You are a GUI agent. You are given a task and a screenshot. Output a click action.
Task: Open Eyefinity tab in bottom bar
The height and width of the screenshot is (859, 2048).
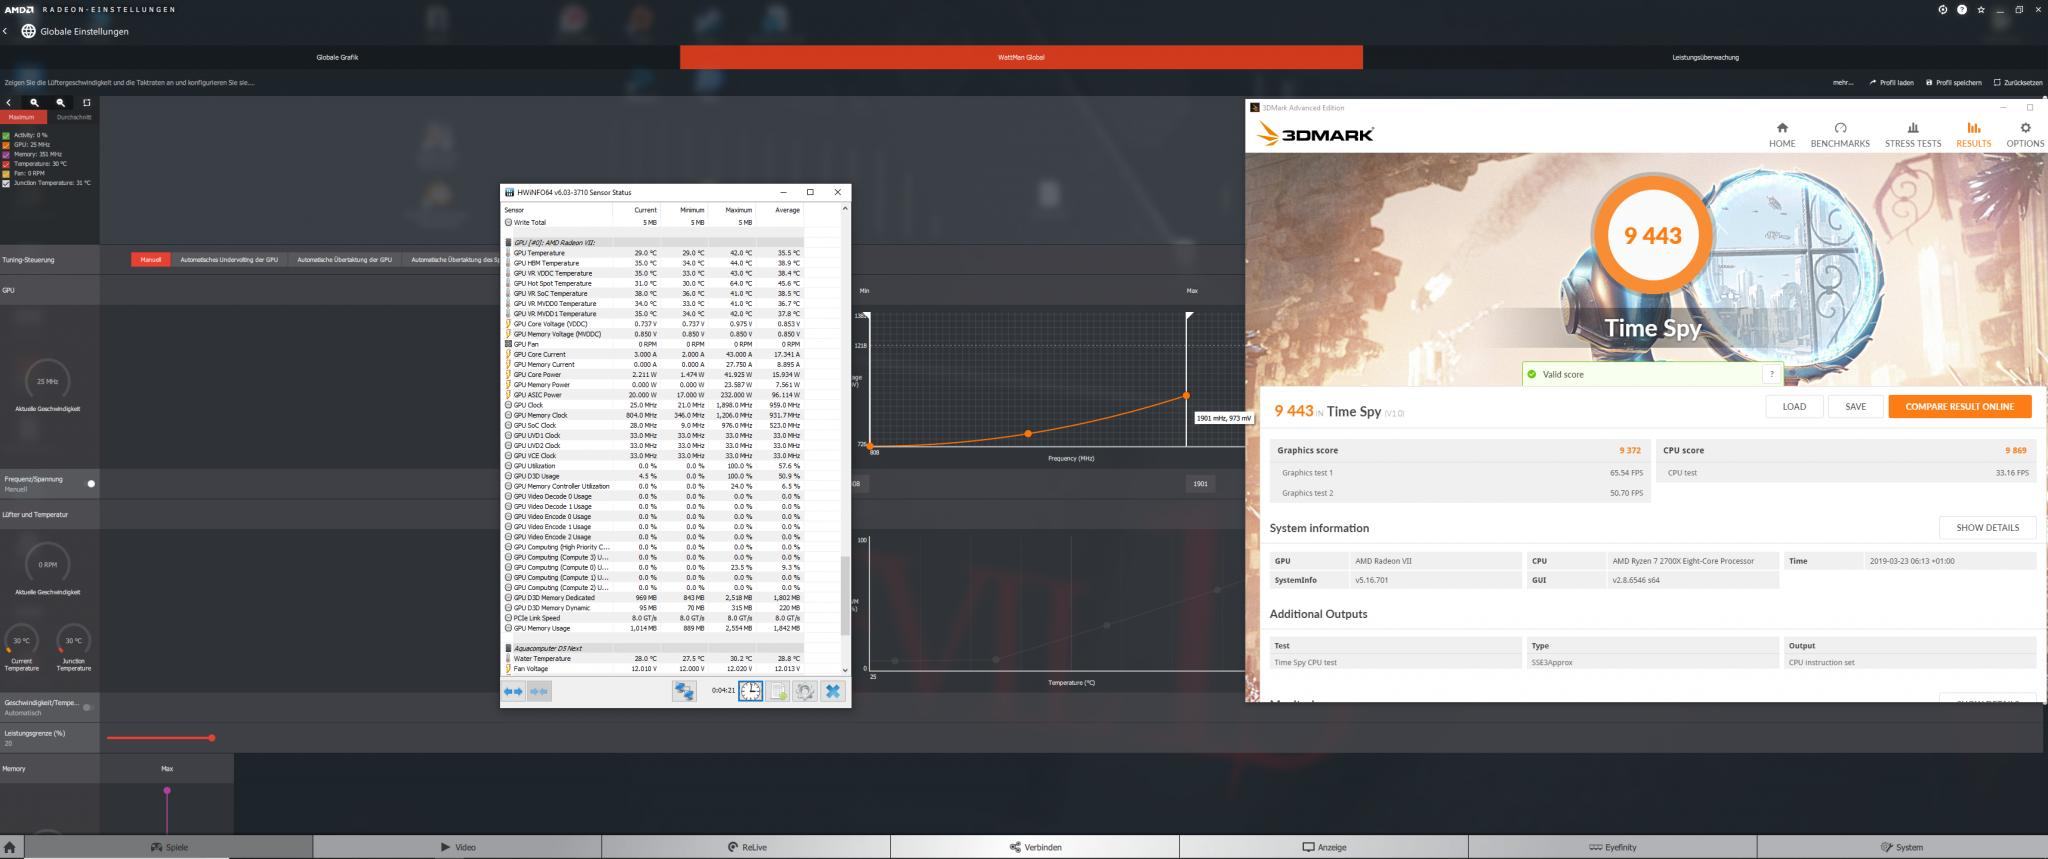[1613, 847]
